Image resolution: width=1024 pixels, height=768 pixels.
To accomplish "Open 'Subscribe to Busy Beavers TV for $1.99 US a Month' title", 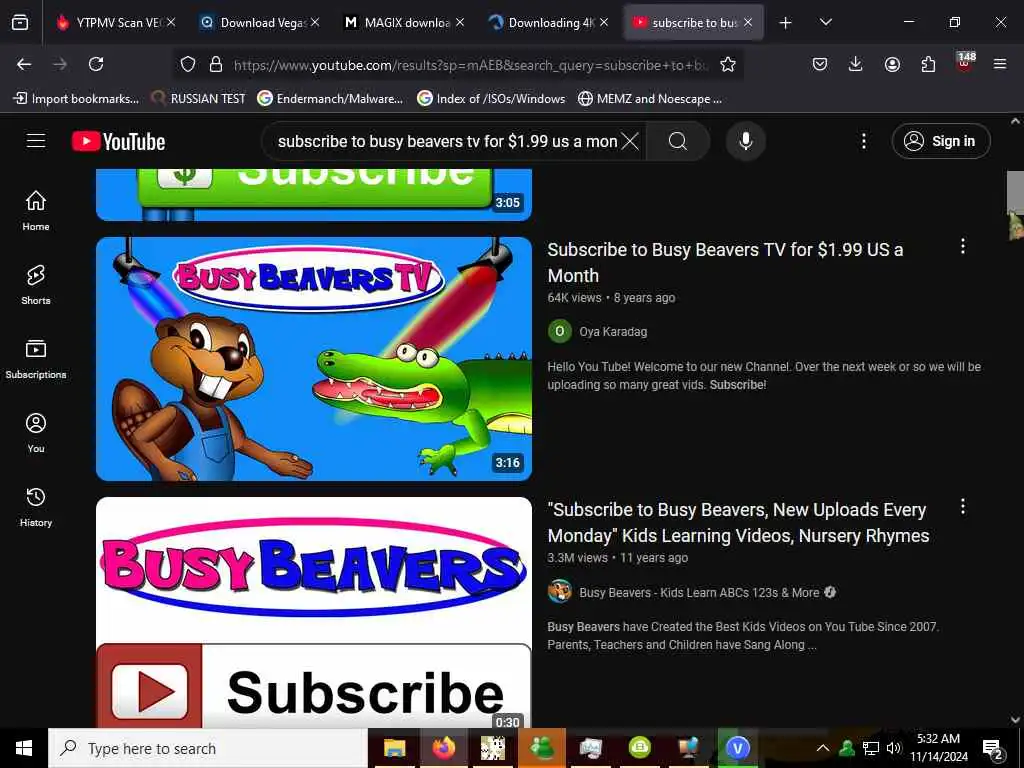I will pyautogui.click(x=725, y=263).
